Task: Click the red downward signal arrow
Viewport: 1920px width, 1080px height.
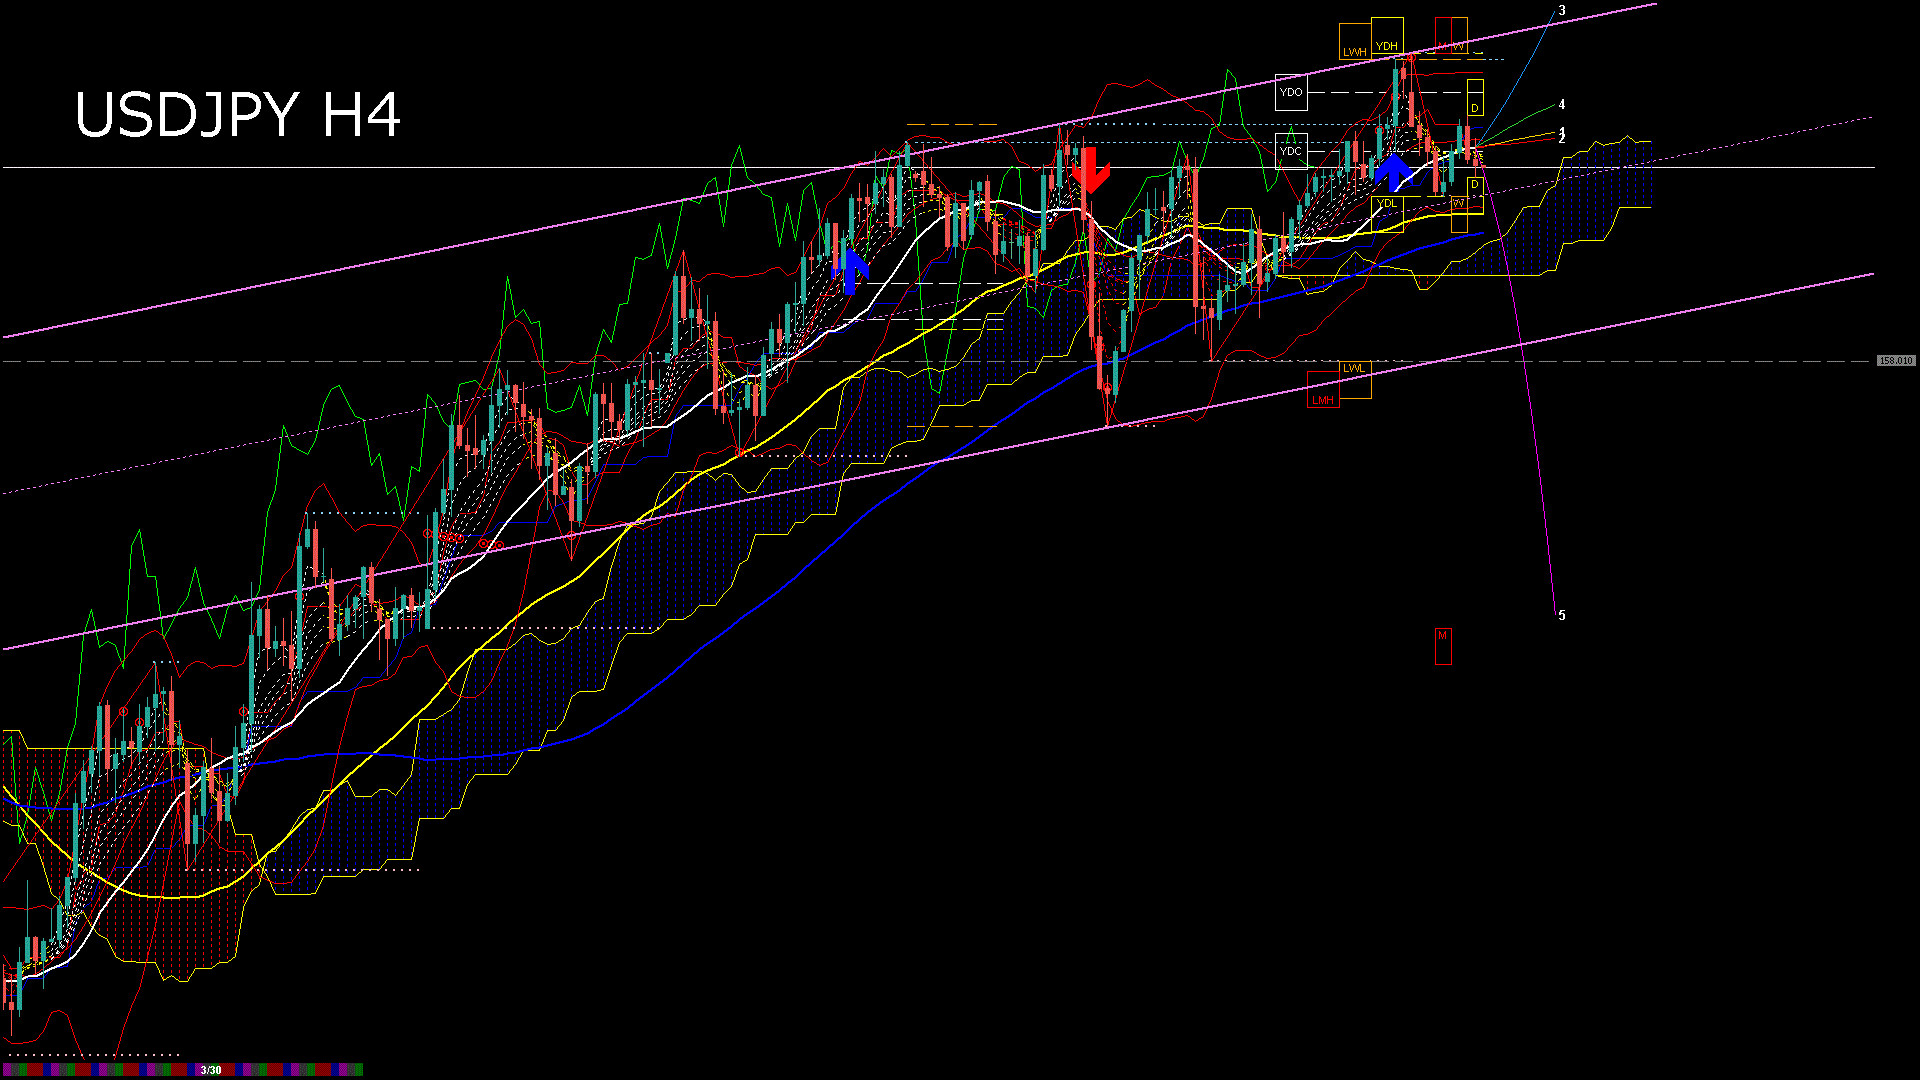Action: (1092, 170)
